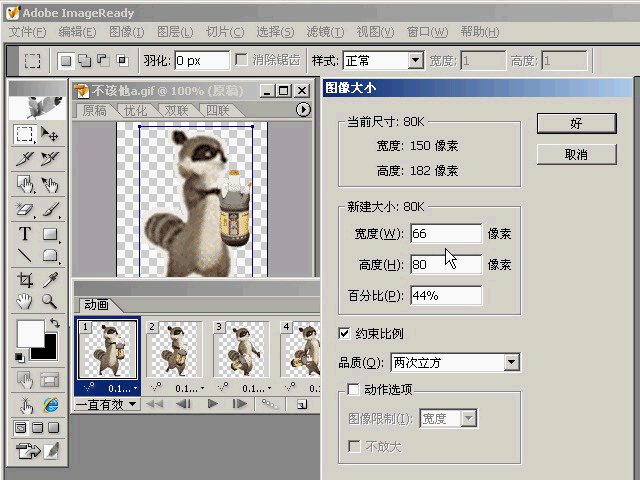Click the 好 button
Screen dimensions: 640x480
(576, 123)
